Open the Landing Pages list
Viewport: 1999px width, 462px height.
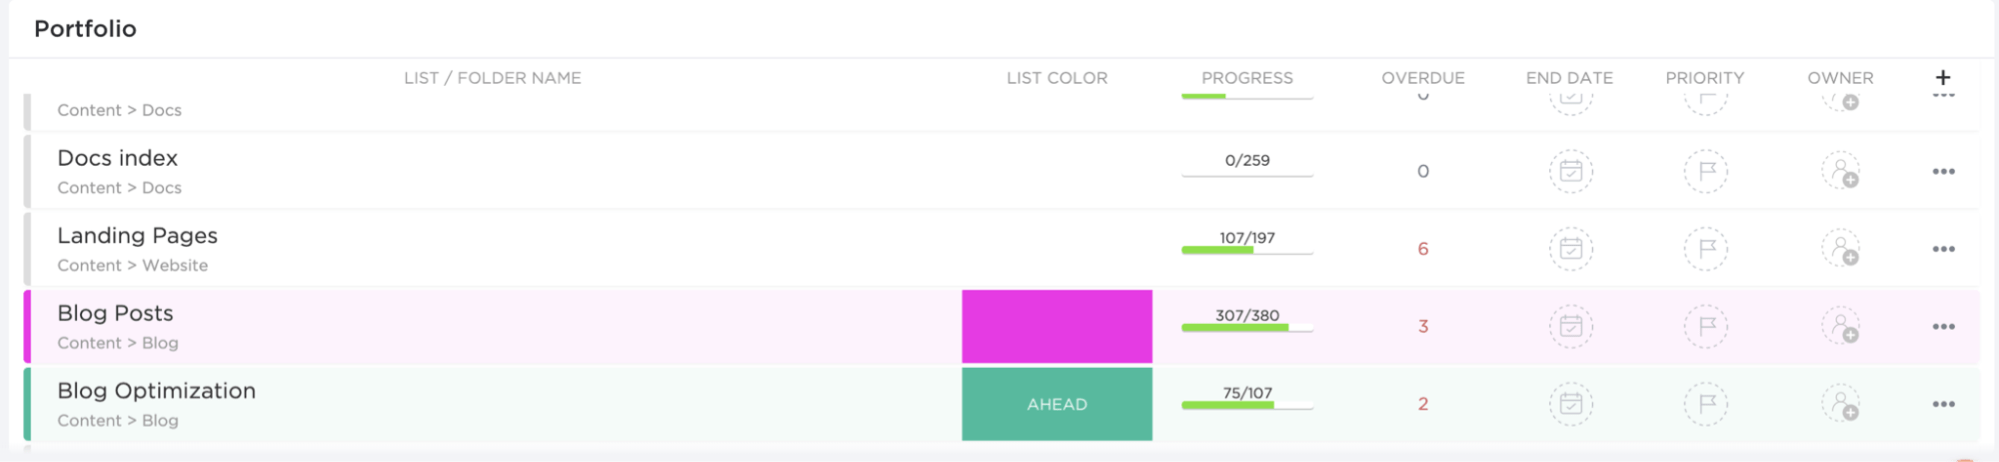[137, 236]
